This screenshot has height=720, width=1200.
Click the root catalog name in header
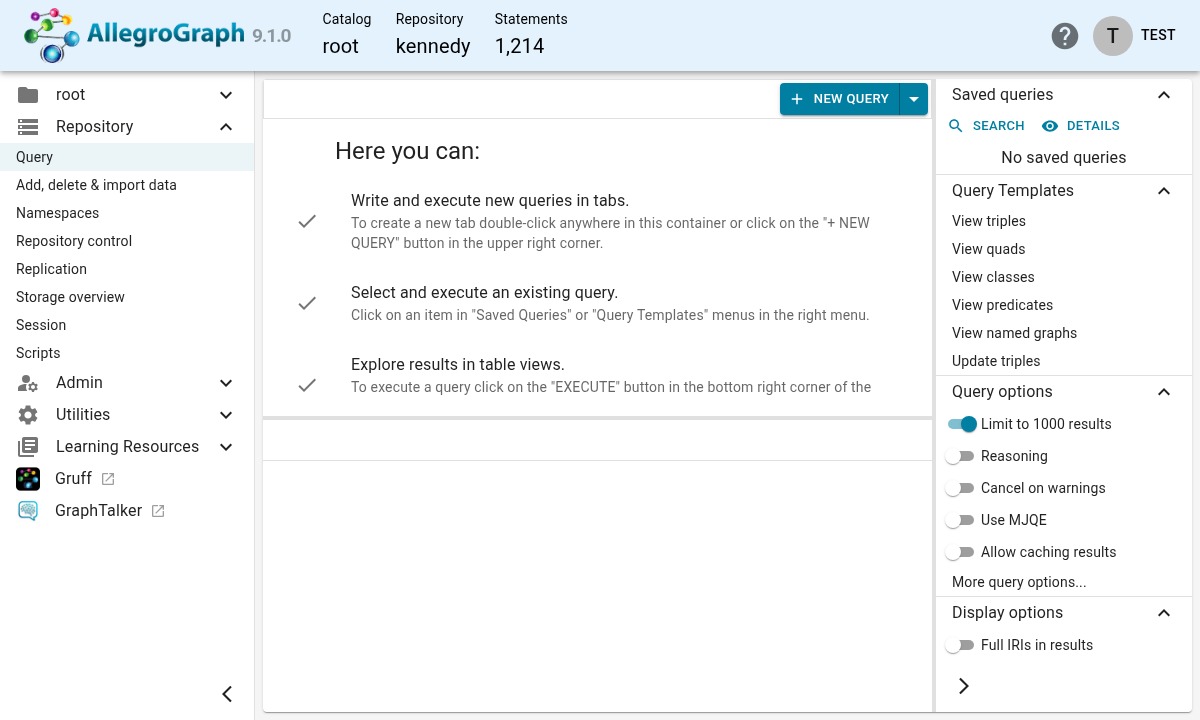[x=340, y=46]
